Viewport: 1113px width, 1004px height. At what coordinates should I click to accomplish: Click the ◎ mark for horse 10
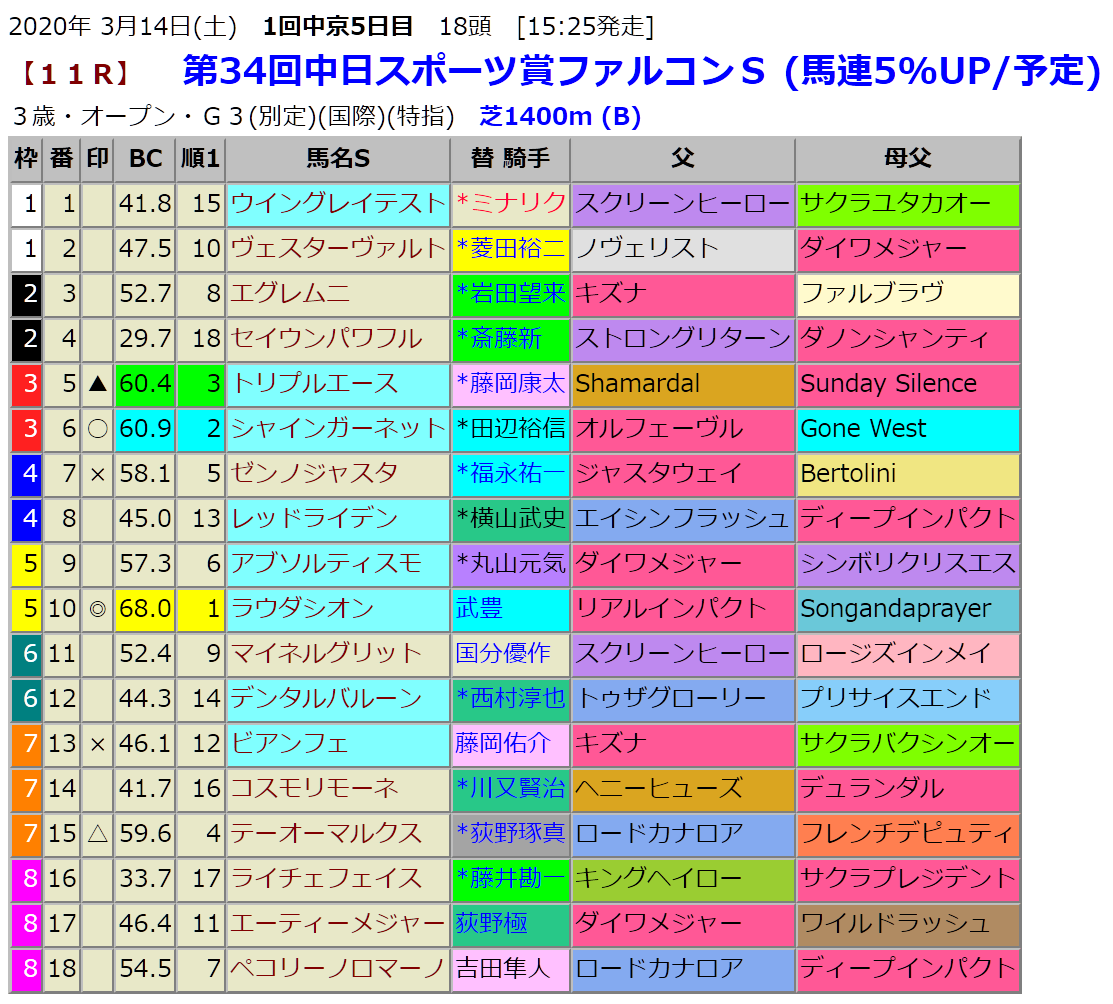[97, 608]
